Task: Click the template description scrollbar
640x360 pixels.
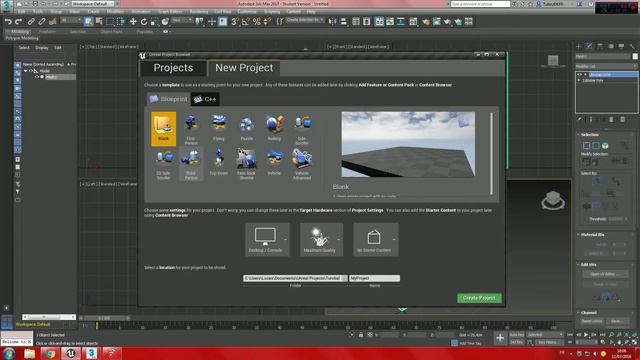Action: pos(491,153)
